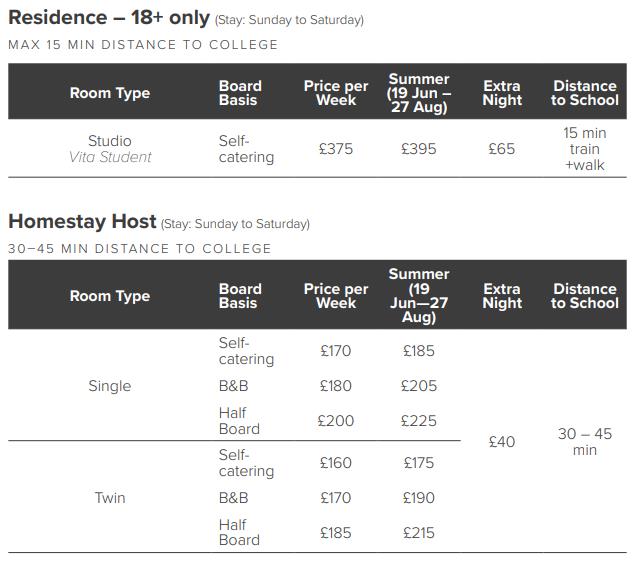Click the "30 – 45 min" distance cell
This screenshot has width=639, height=567.
585,442
